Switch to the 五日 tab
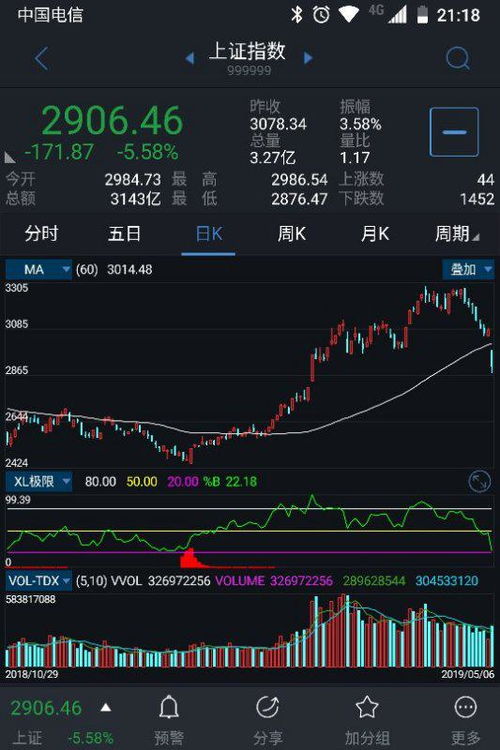500x750 pixels. [124, 234]
